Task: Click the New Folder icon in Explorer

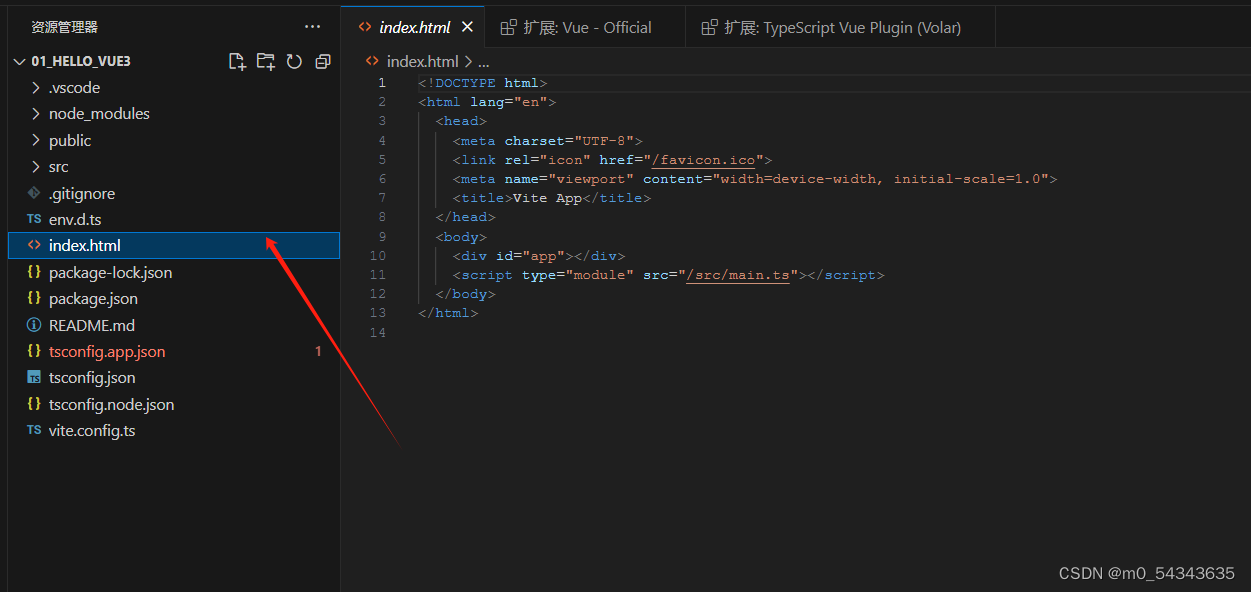Action: (x=266, y=60)
